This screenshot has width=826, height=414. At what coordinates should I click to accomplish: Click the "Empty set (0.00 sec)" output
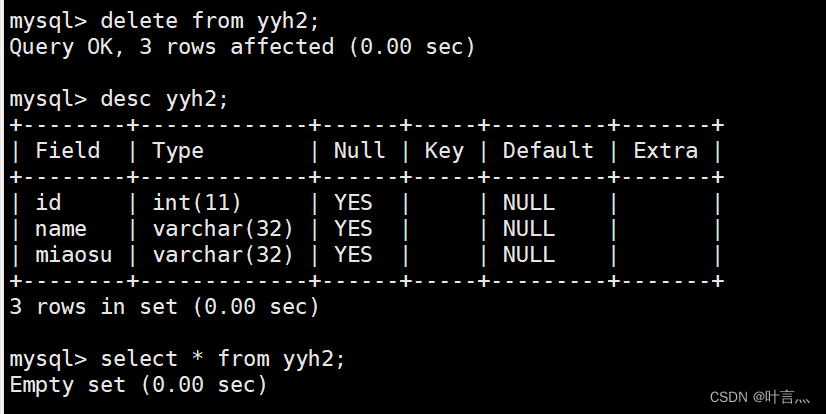pyautogui.click(x=138, y=385)
